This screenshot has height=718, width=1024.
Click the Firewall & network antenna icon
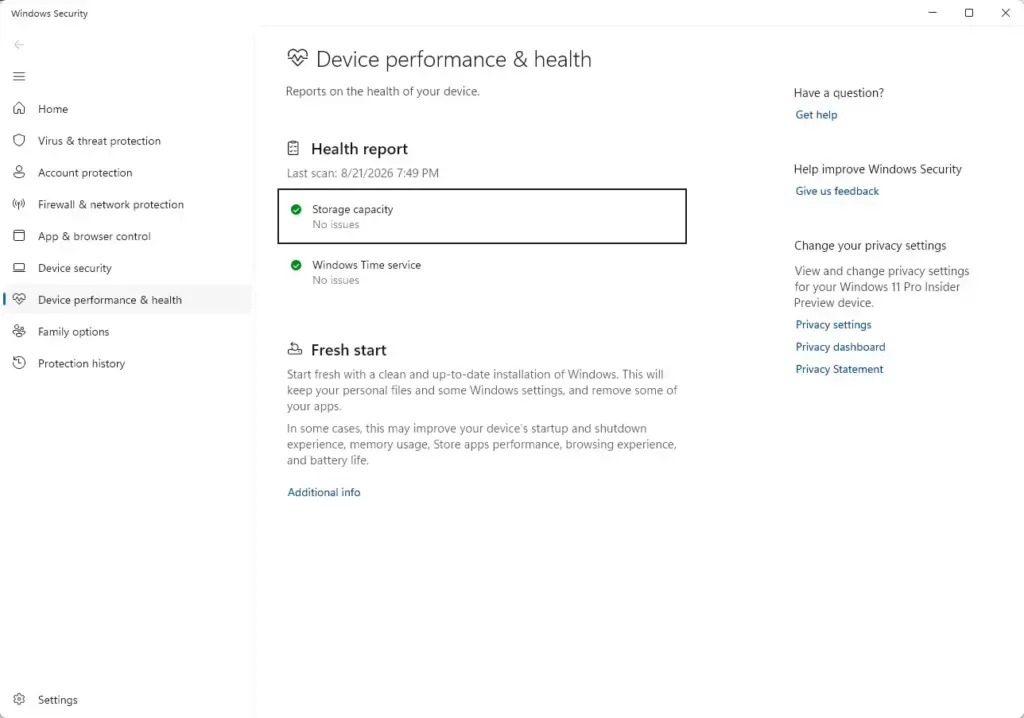coord(19,204)
